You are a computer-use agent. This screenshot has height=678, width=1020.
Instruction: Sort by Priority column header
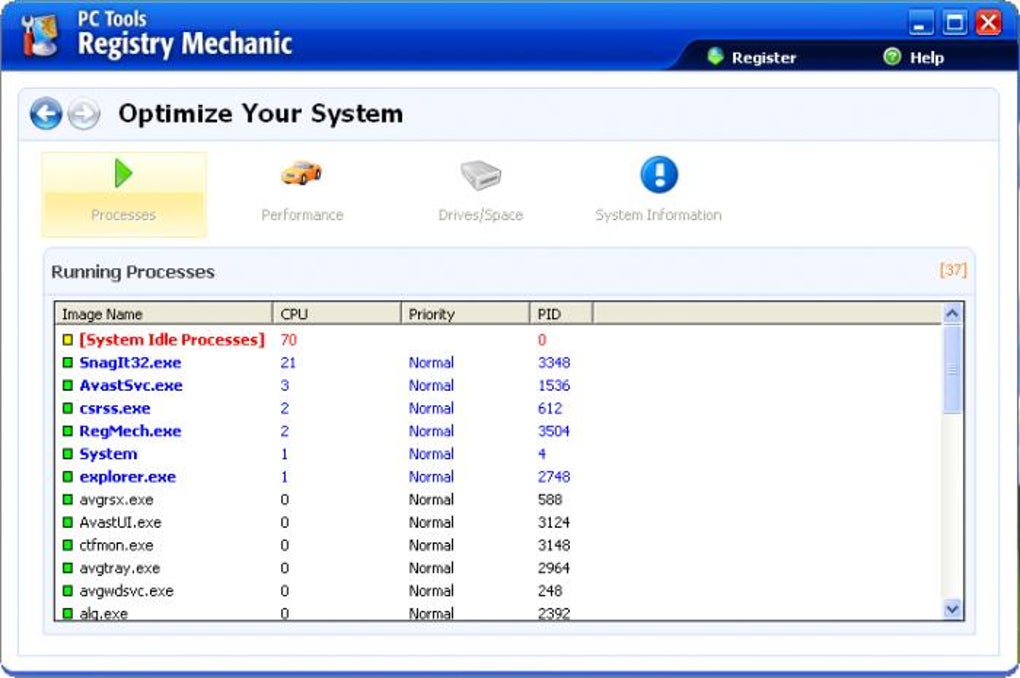(x=465, y=314)
